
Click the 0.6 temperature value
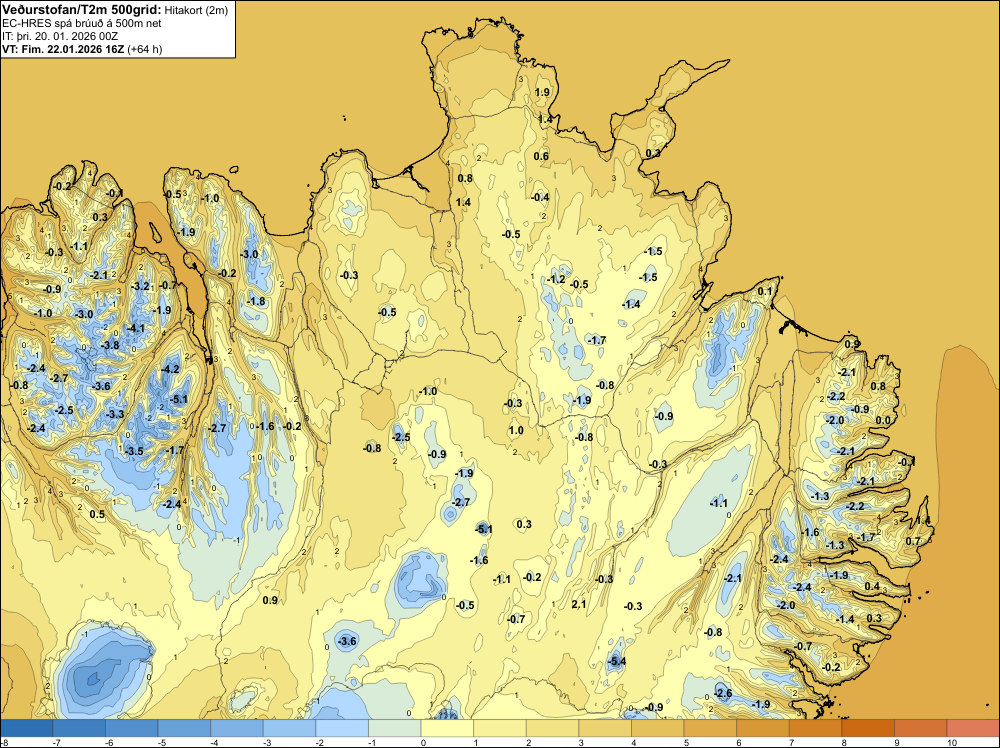541,156
